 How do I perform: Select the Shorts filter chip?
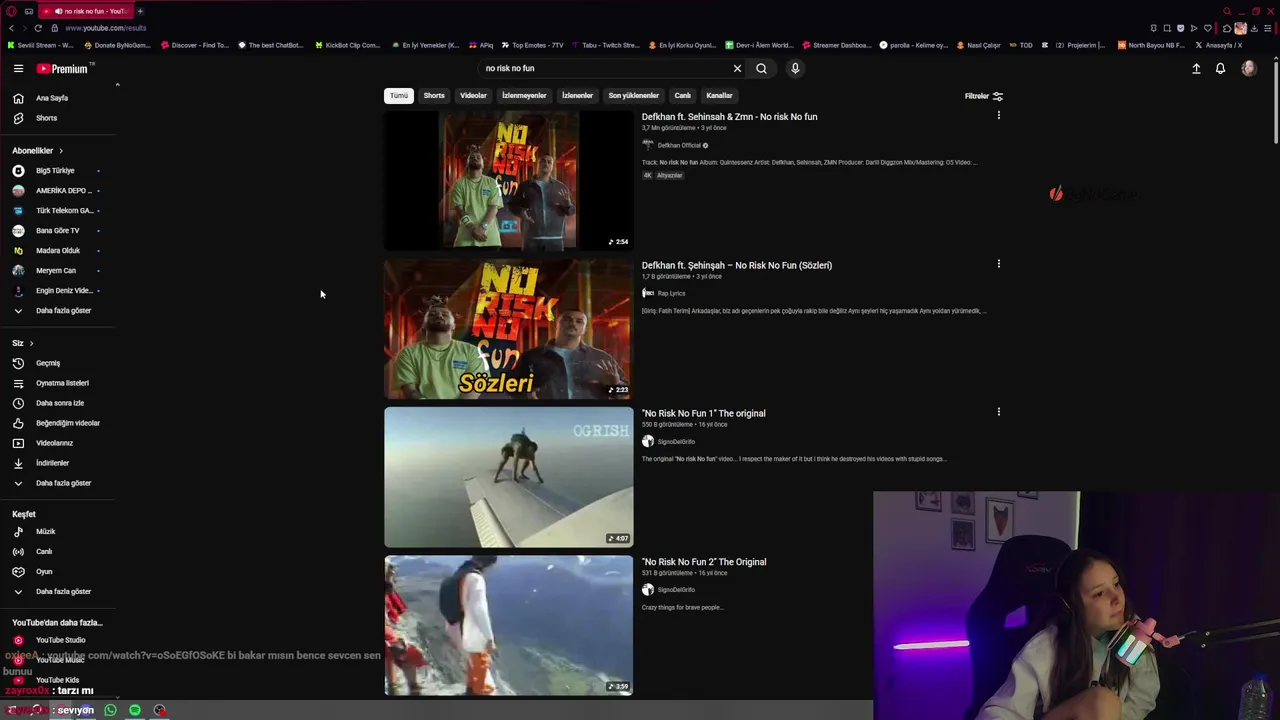pos(434,95)
